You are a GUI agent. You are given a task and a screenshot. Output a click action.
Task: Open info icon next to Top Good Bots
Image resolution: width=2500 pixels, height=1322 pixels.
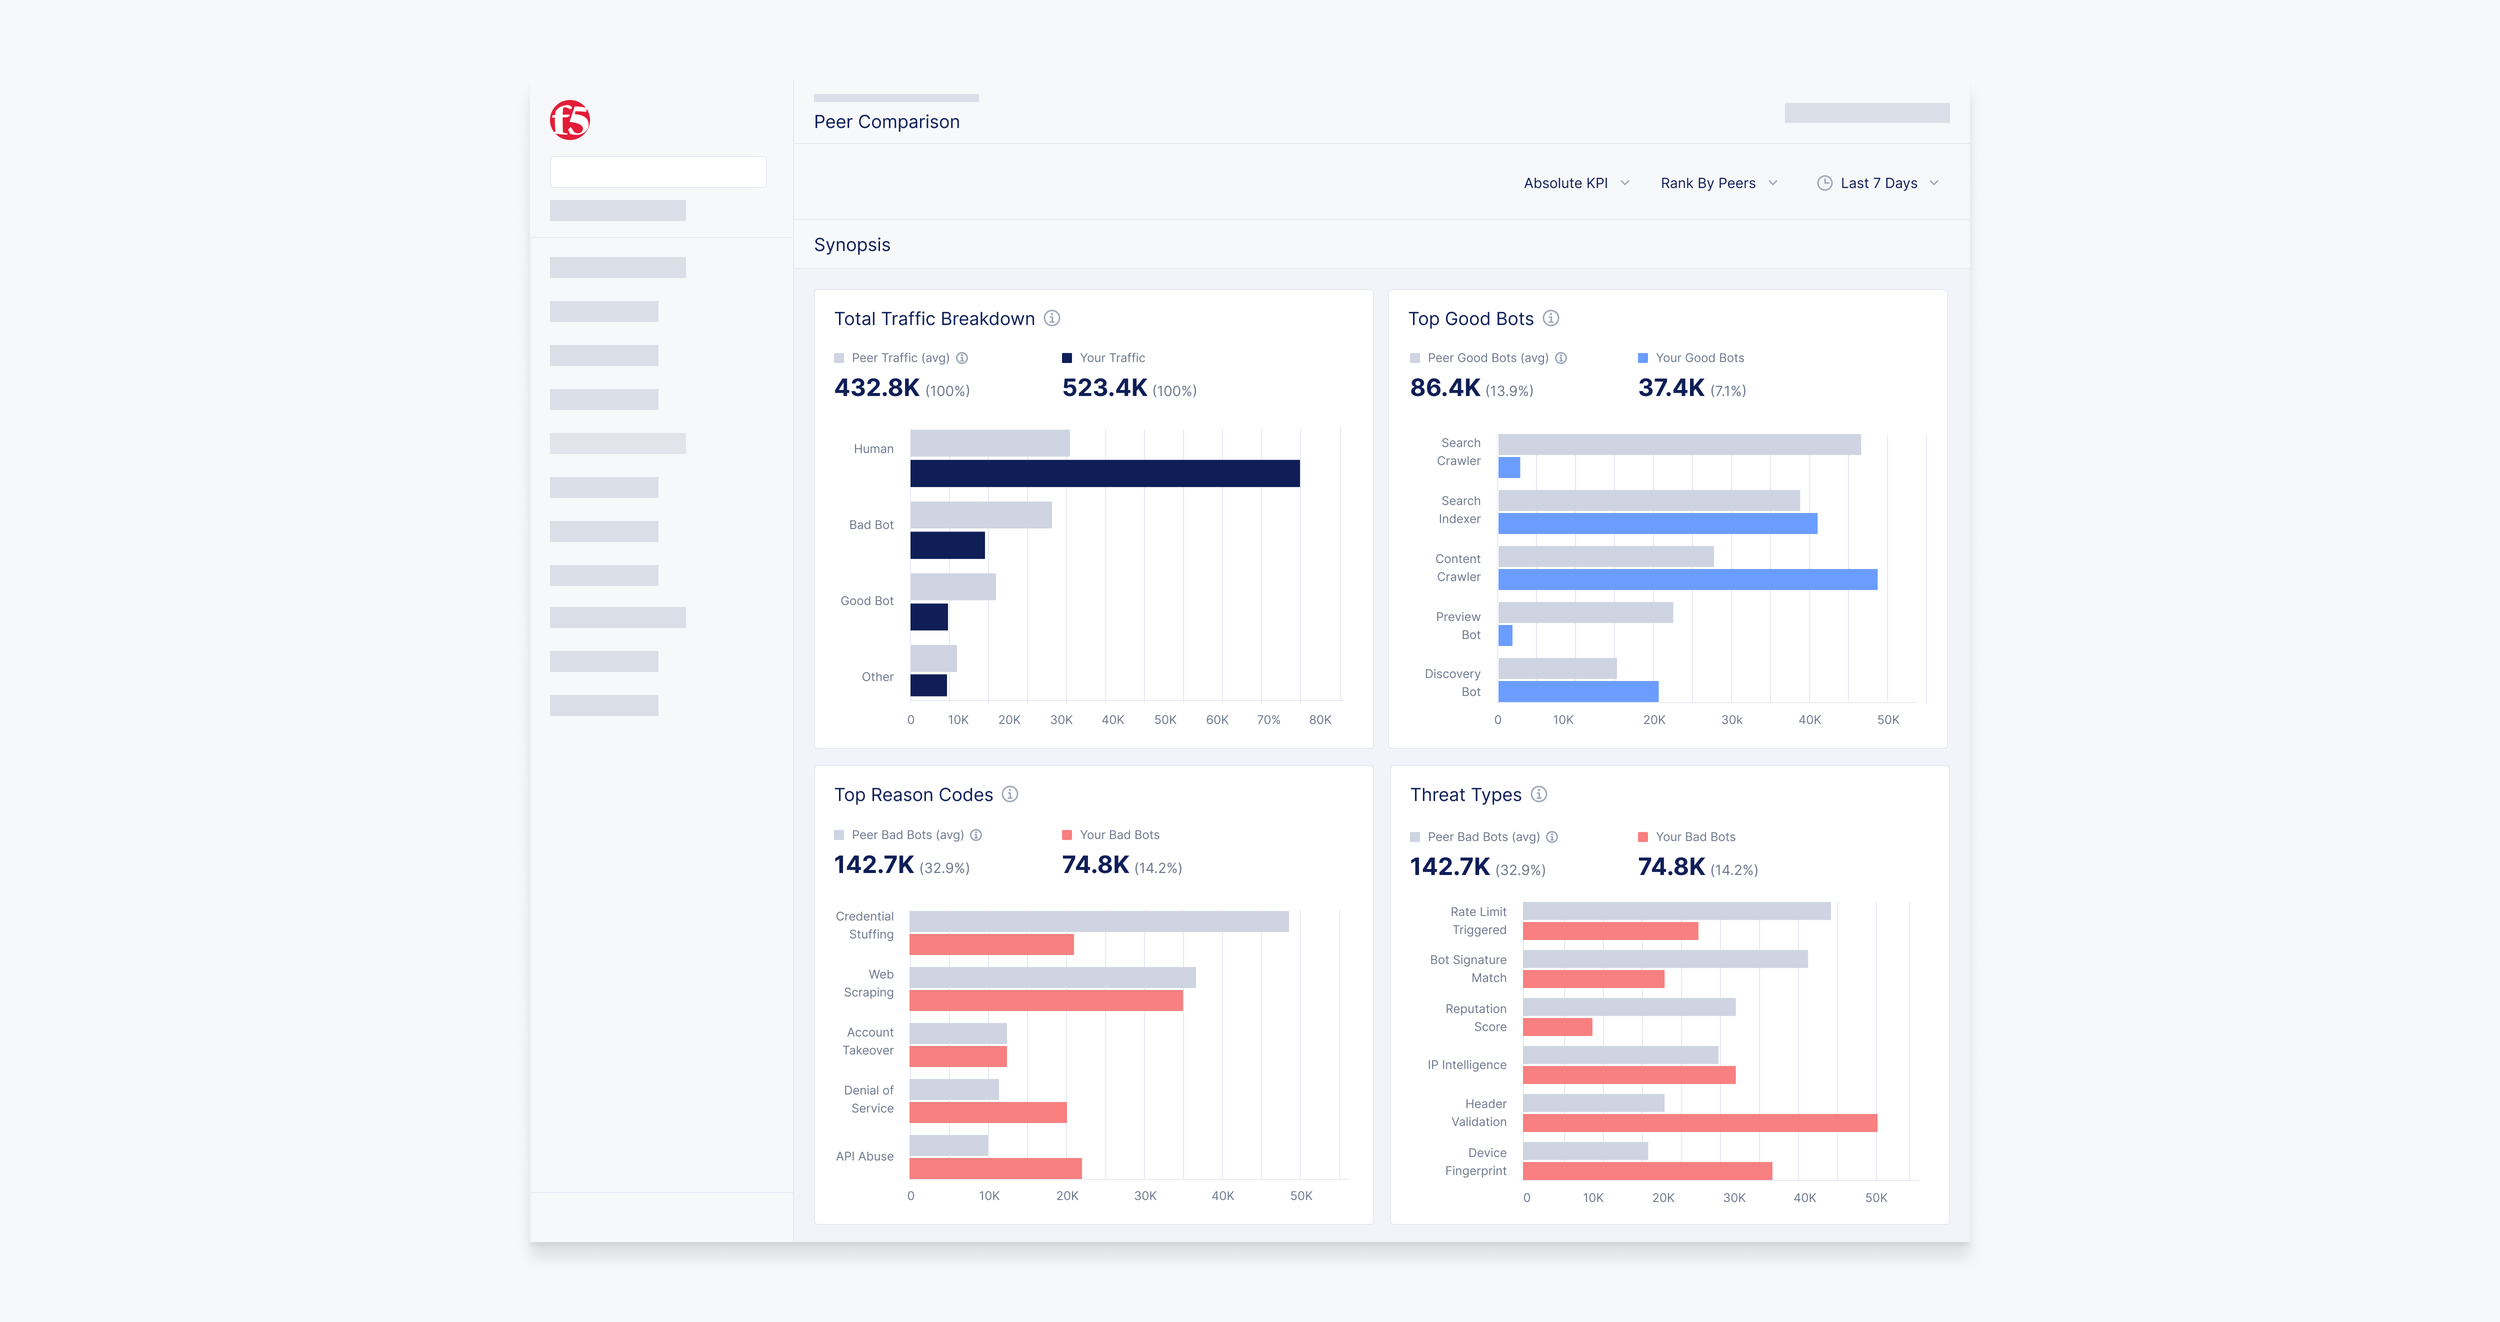coord(1551,318)
